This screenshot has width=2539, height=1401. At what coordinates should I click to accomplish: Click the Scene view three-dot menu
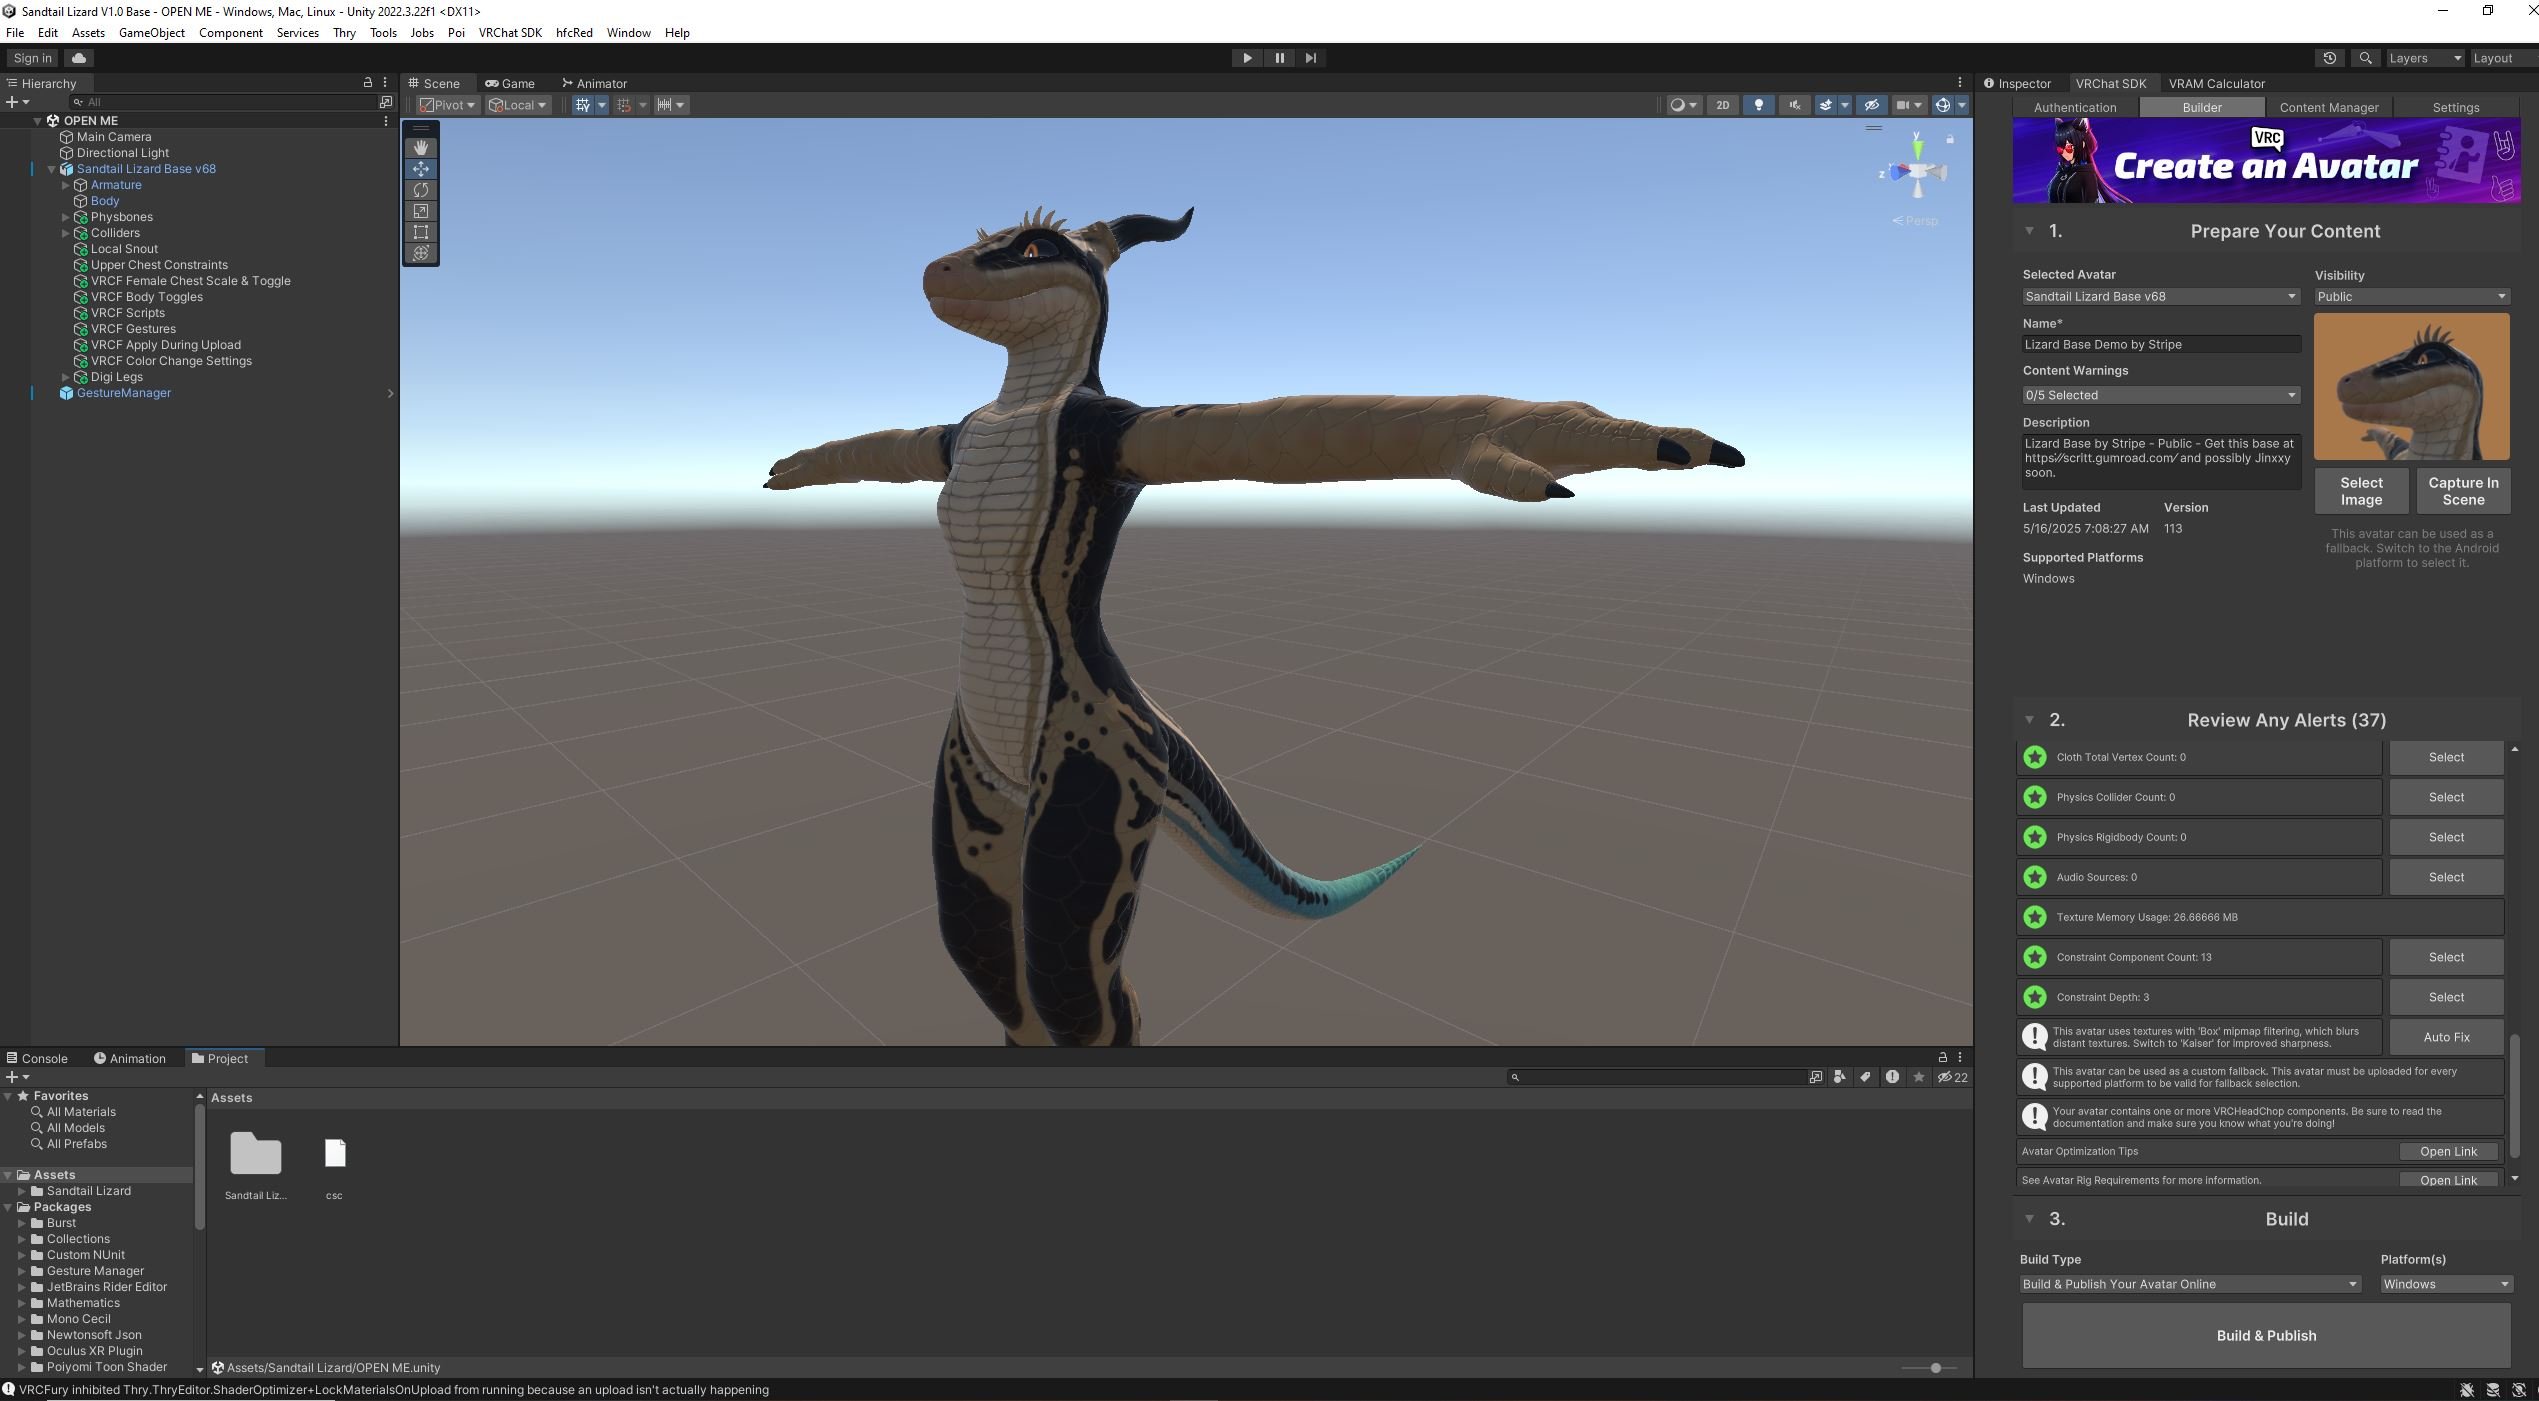point(1960,83)
